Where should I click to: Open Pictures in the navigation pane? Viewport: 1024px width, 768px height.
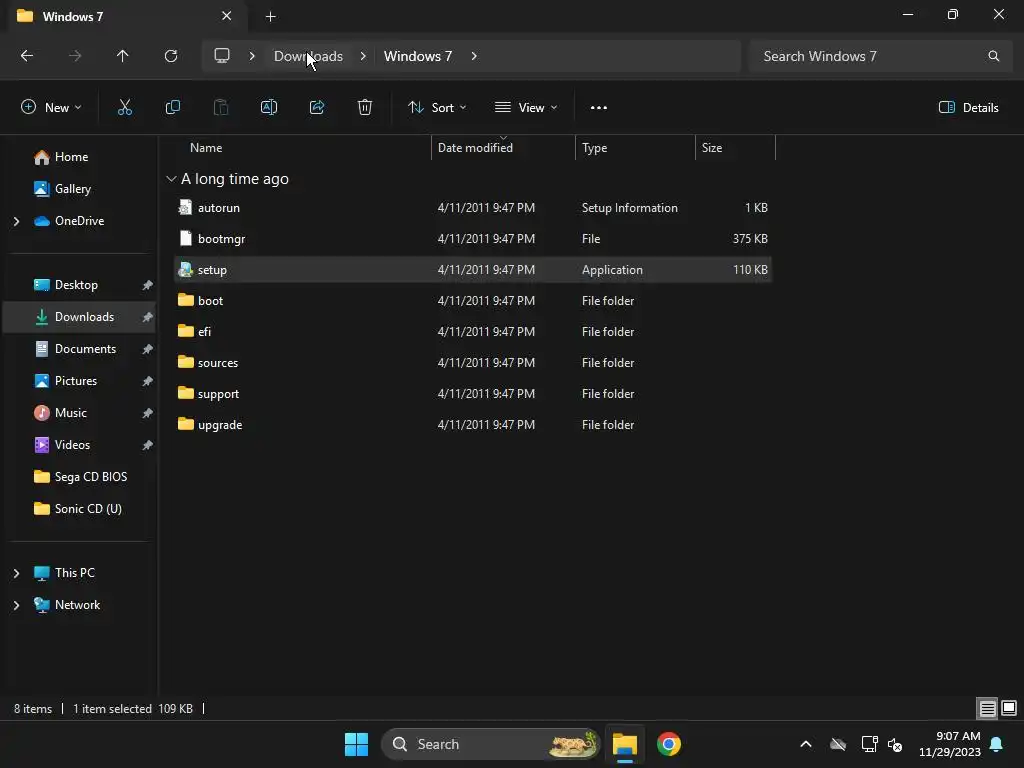point(80,381)
